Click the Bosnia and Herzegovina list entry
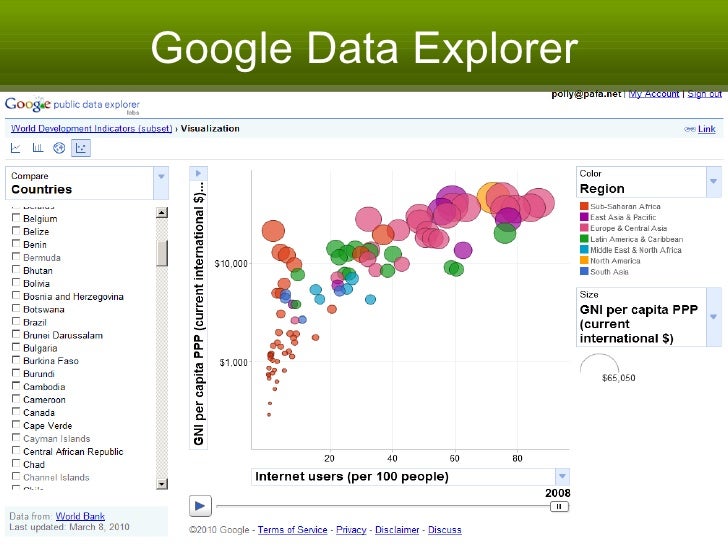 pos(73,296)
